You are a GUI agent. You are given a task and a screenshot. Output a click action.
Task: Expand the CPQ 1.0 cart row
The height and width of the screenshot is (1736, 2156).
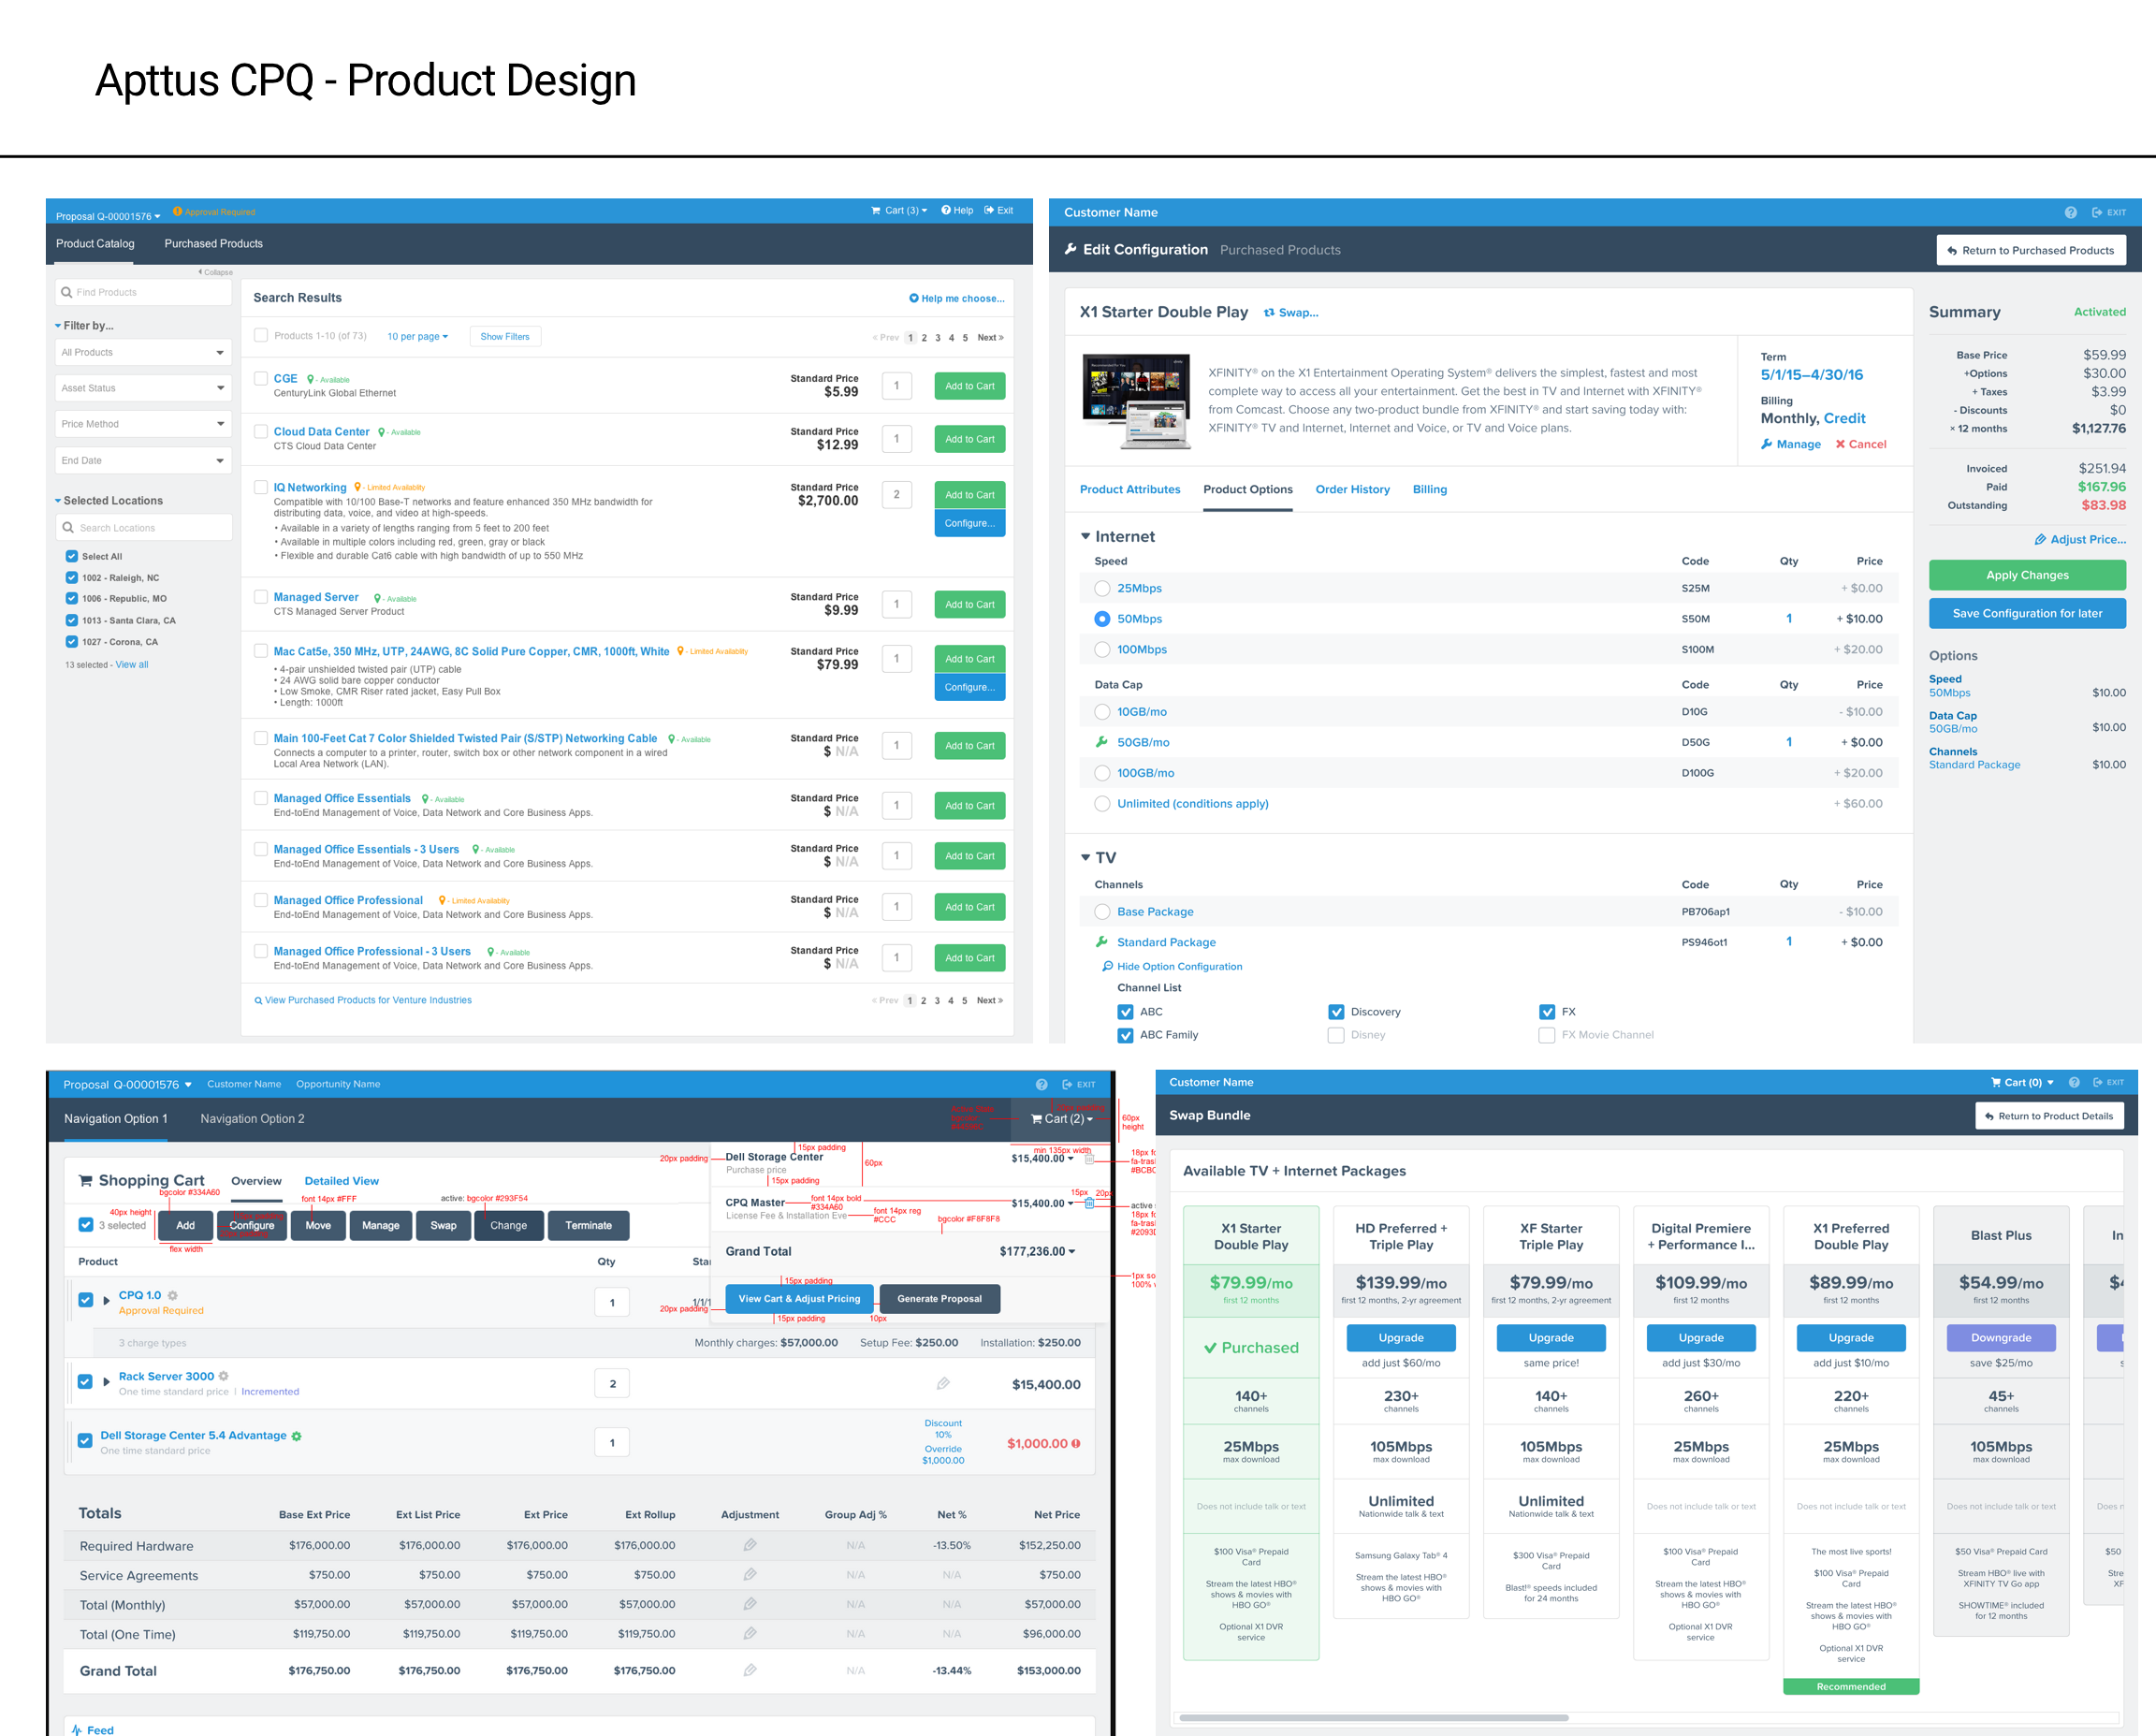tap(107, 1301)
